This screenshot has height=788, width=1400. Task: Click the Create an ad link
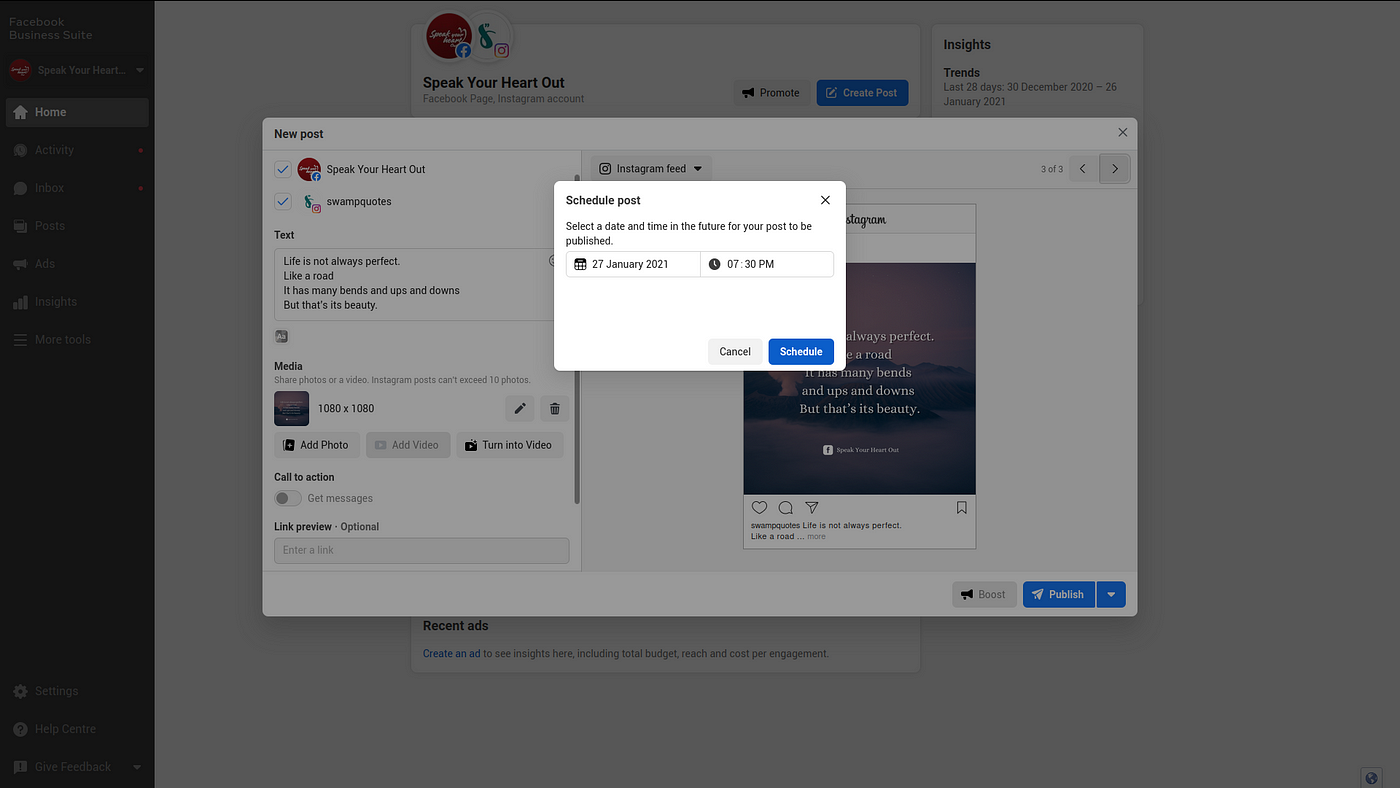point(451,653)
